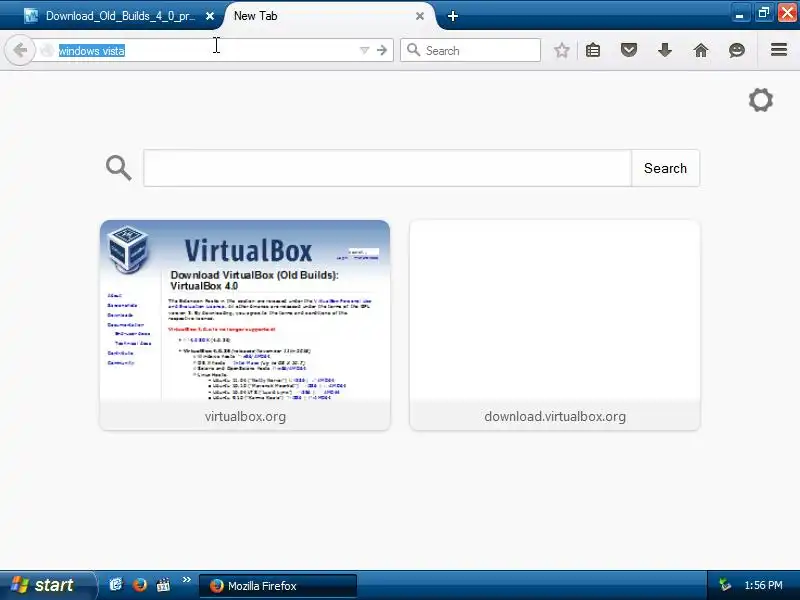Image resolution: width=800 pixels, height=600 pixels.
Task: Click the first quick launch icon beside start
Action: (x=116, y=585)
